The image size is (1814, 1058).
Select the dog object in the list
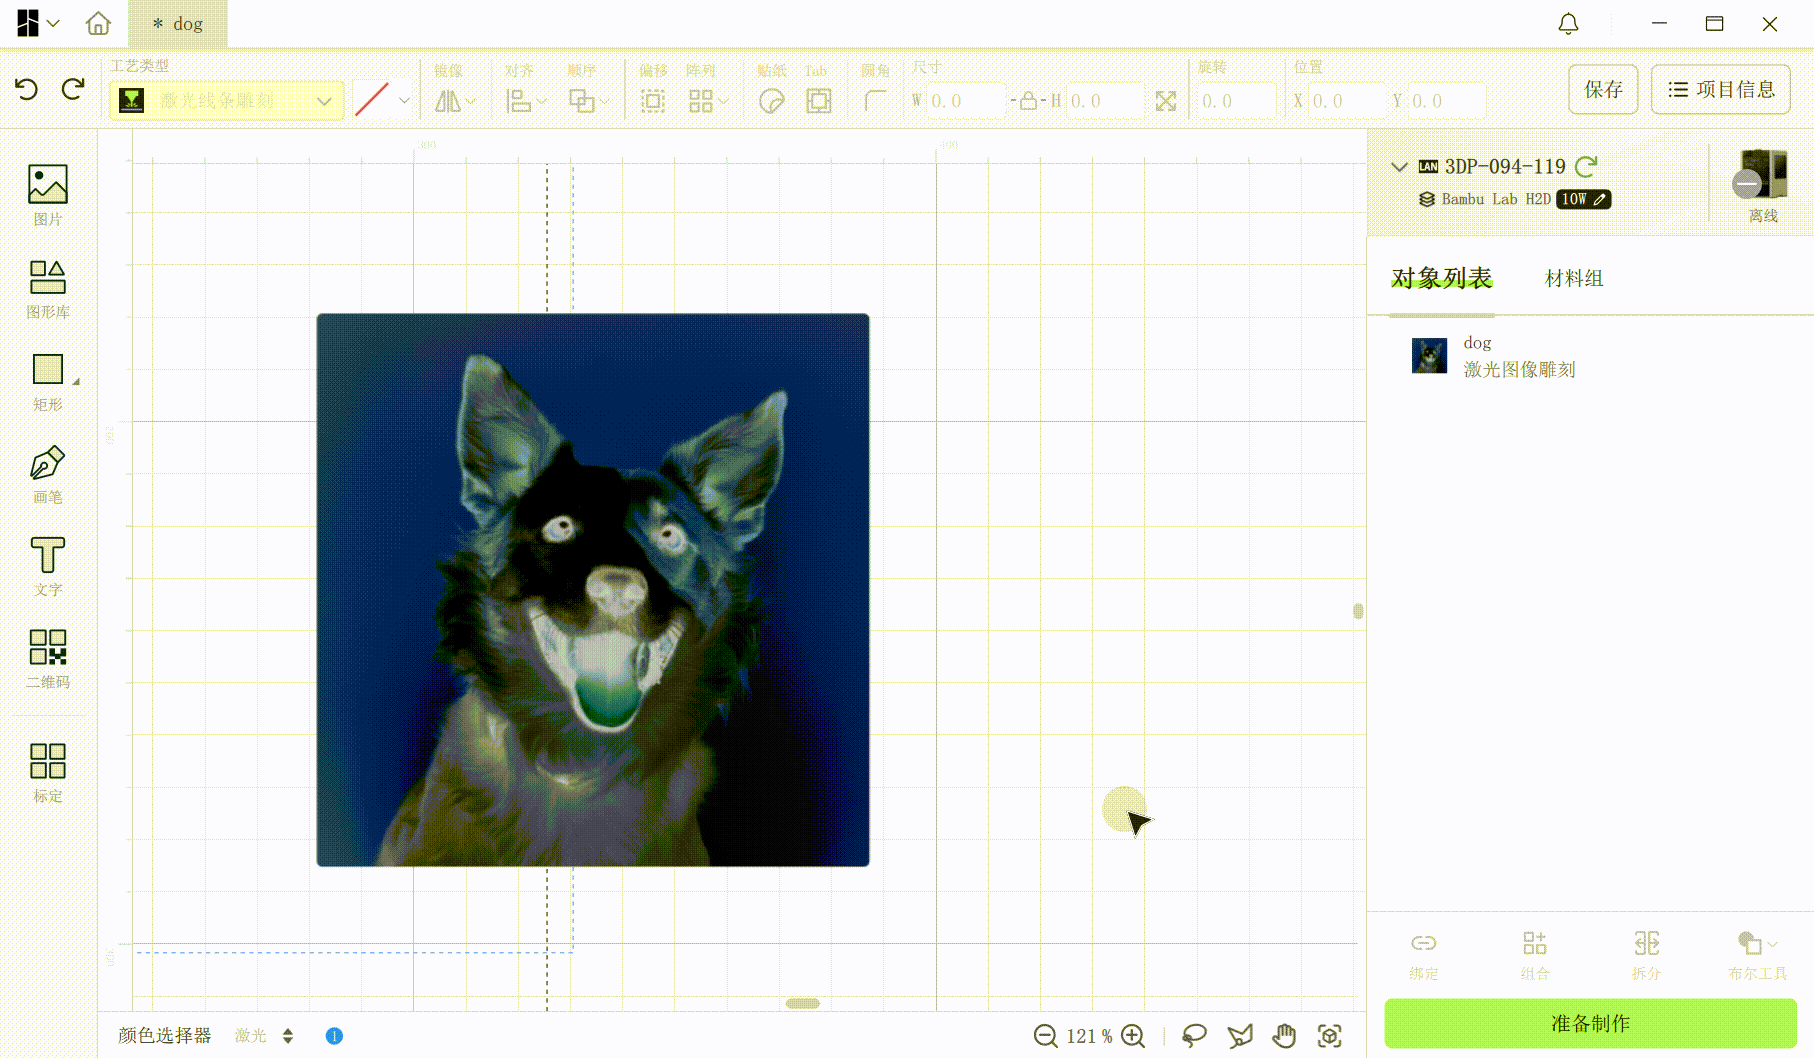pos(1590,356)
